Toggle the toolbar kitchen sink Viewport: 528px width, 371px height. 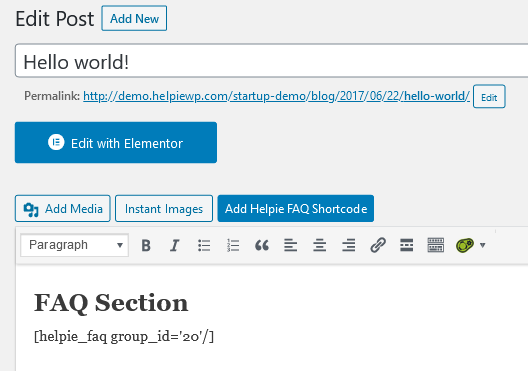tap(435, 245)
